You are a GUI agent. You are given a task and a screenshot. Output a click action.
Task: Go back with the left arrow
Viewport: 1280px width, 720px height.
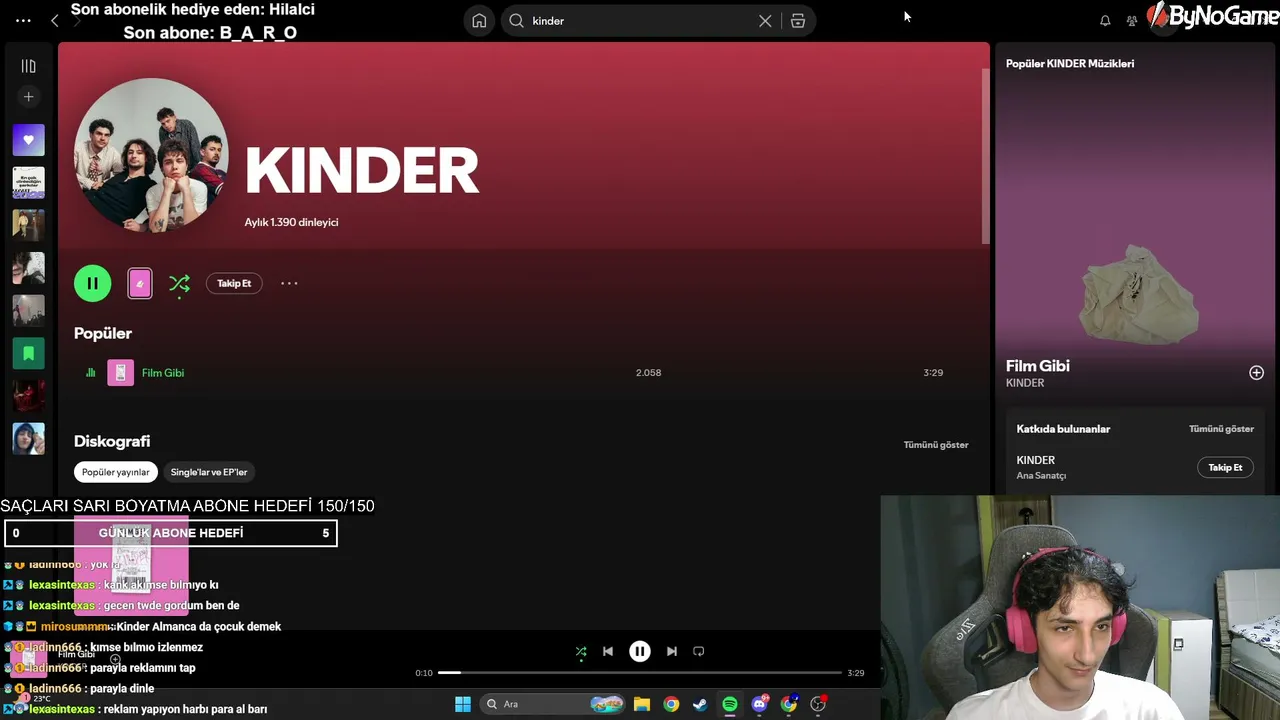point(55,20)
